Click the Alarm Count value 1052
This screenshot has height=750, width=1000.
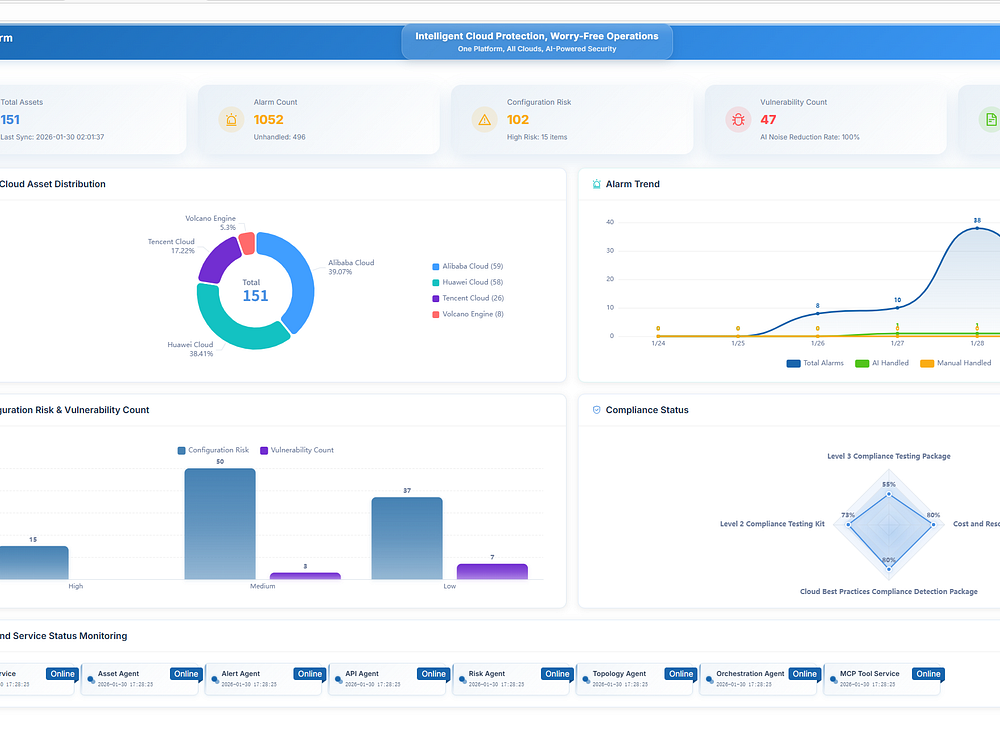(268, 120)
